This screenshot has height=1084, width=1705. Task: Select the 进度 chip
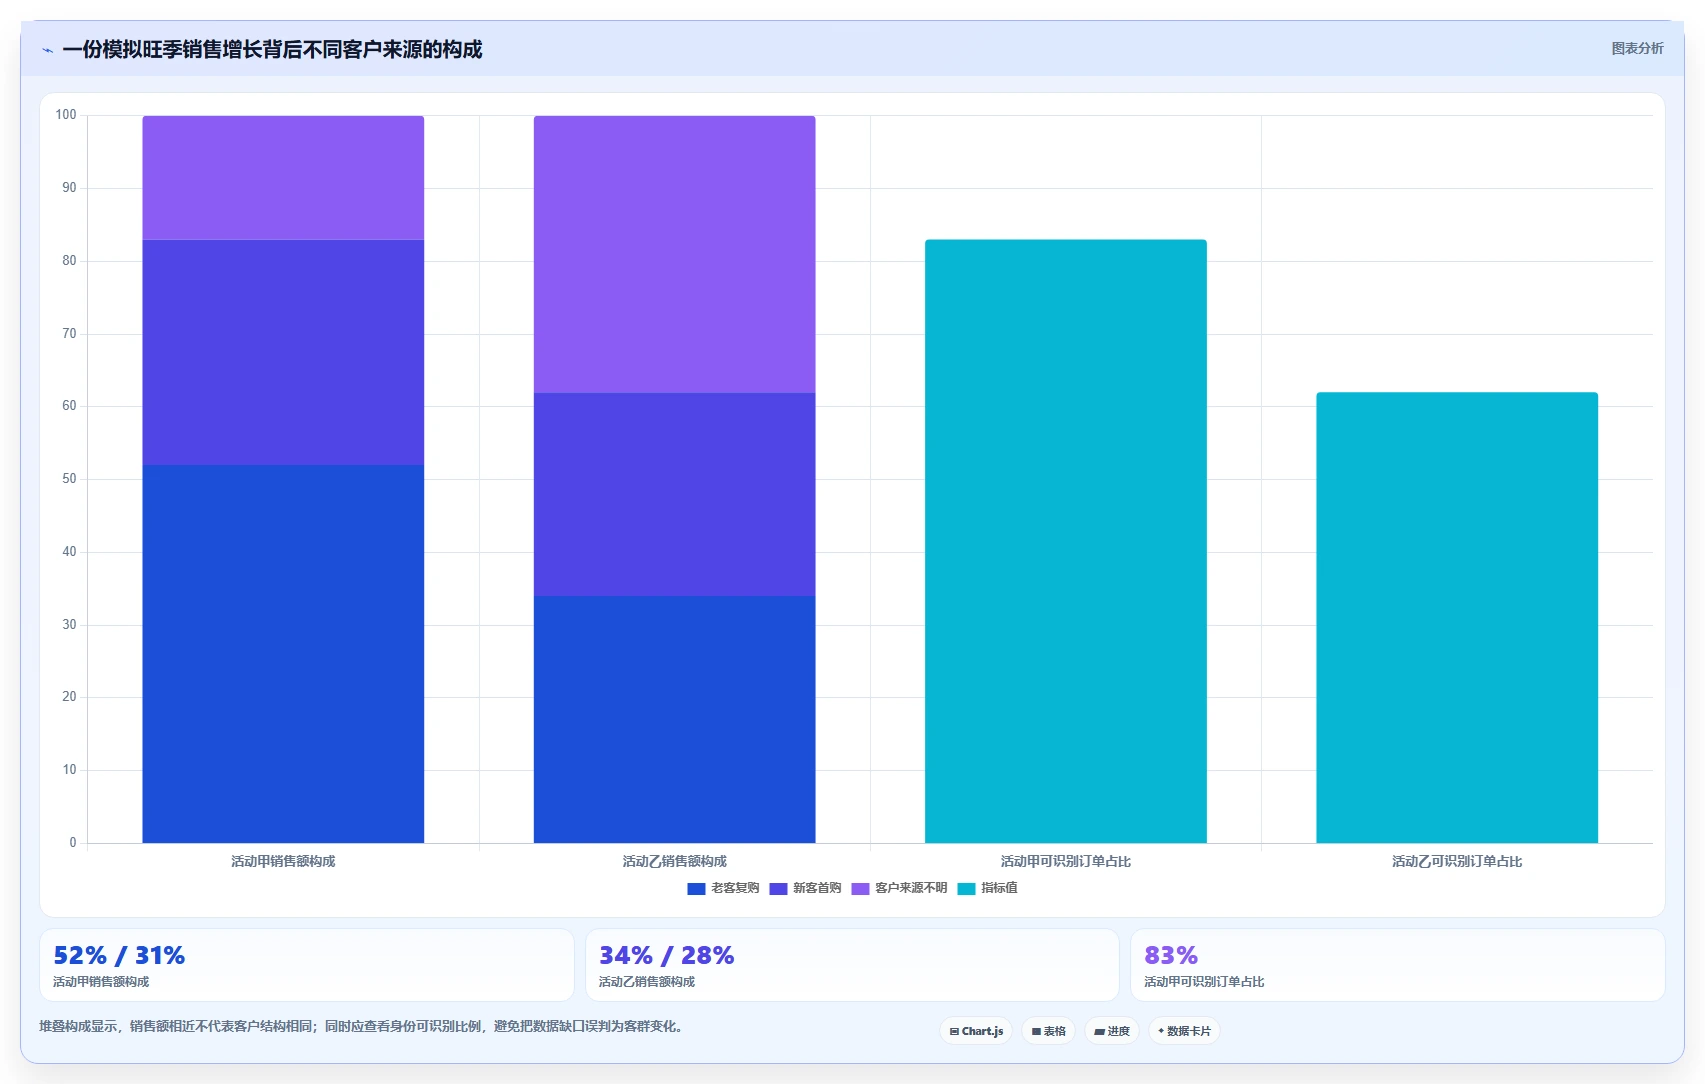1111,1031
